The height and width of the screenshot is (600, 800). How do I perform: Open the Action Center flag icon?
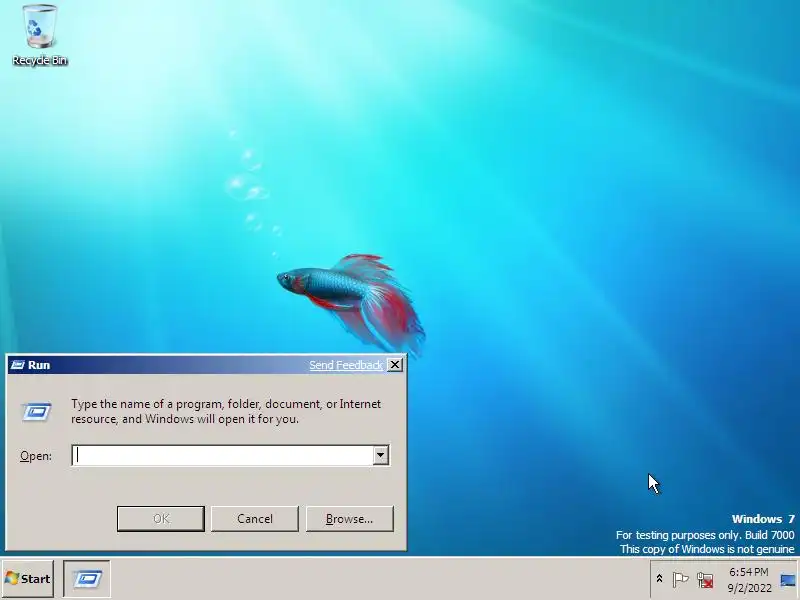coord(680,580)
